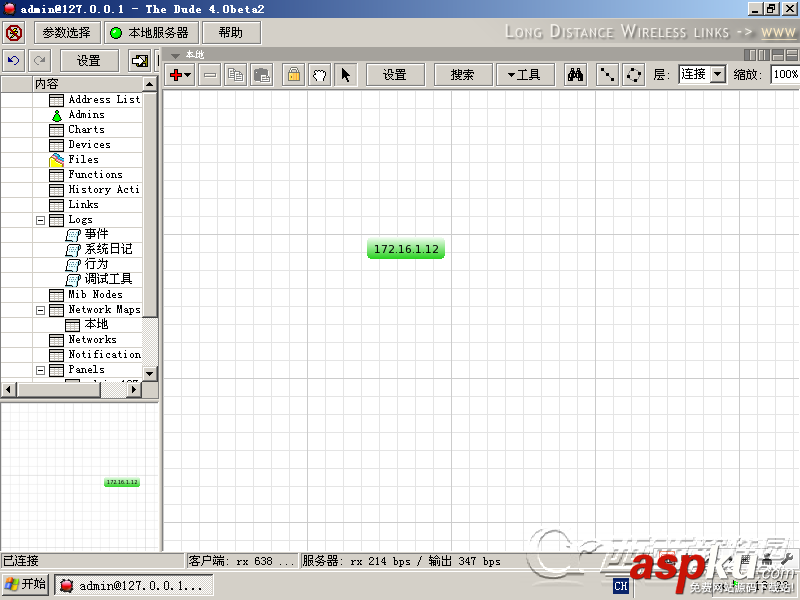Click the 搜索 button
The height and width of the screenshot is (600, 800).
463,75
